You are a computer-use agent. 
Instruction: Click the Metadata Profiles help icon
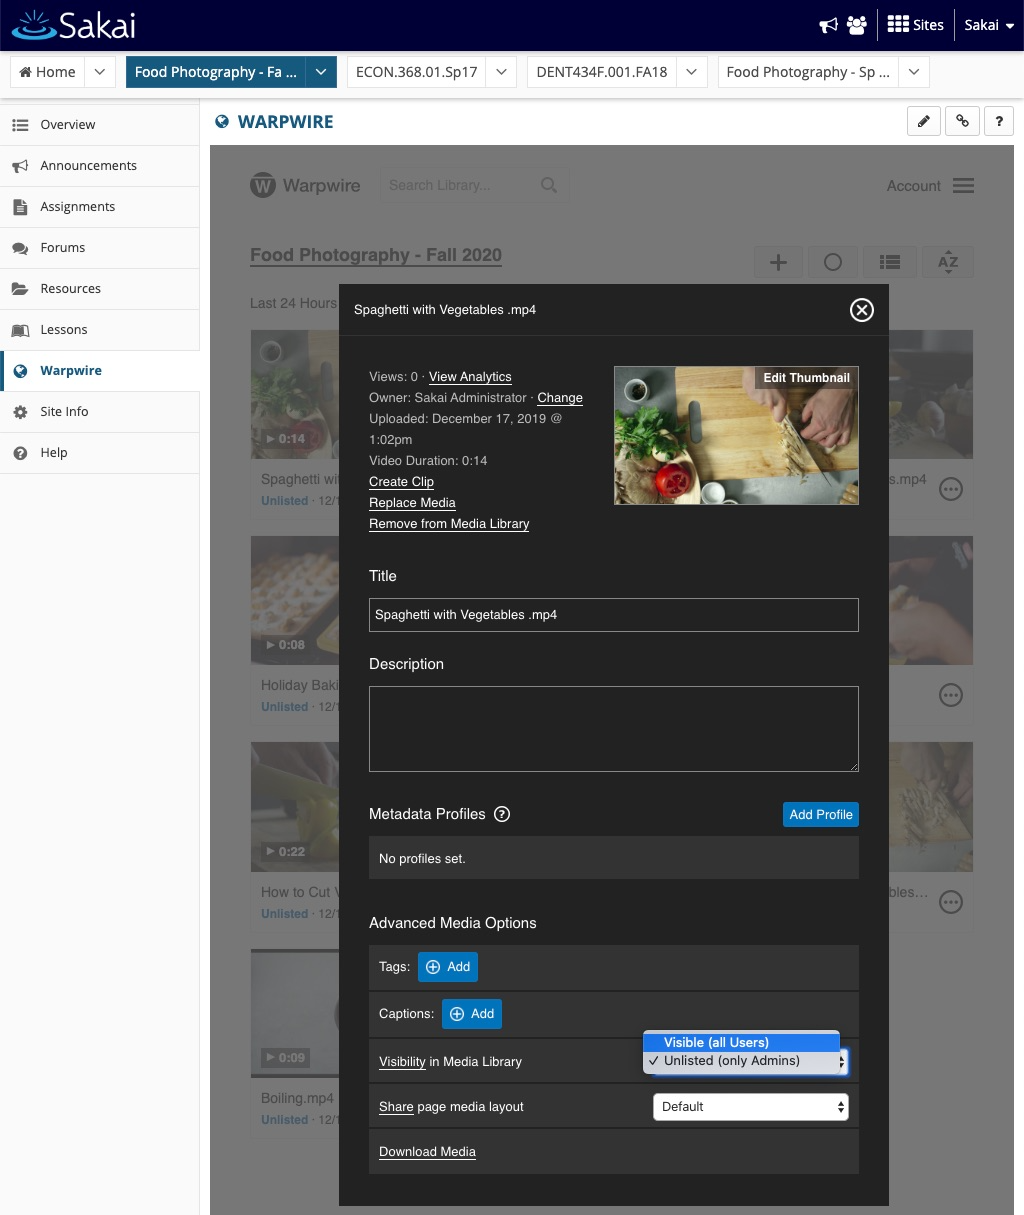tap(502, 814)
